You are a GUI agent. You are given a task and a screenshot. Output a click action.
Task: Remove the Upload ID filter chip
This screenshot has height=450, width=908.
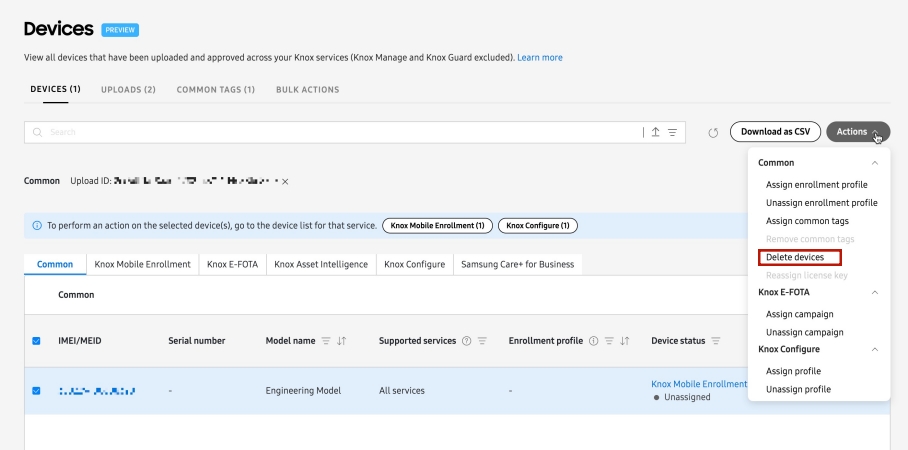tap(285, 181)
